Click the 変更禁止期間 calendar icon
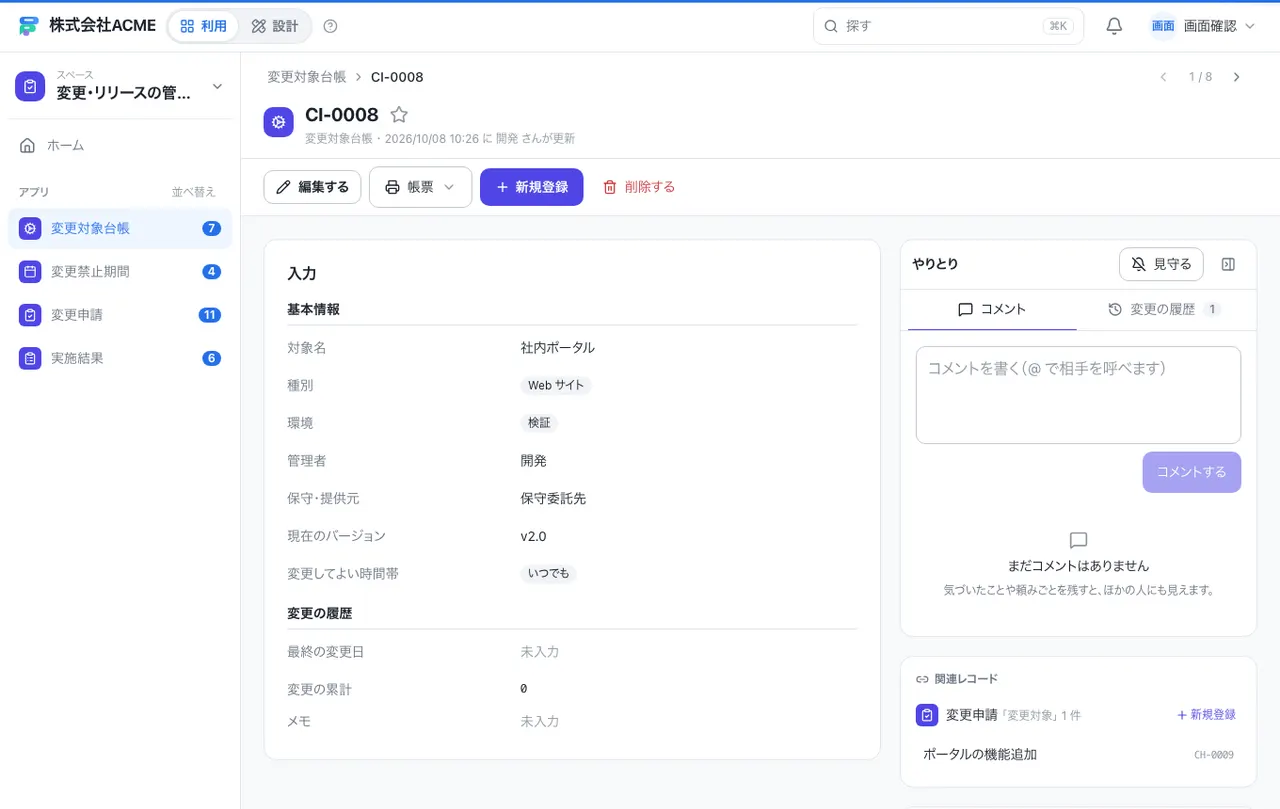The image size is (1280, 809). coord(30,271)
